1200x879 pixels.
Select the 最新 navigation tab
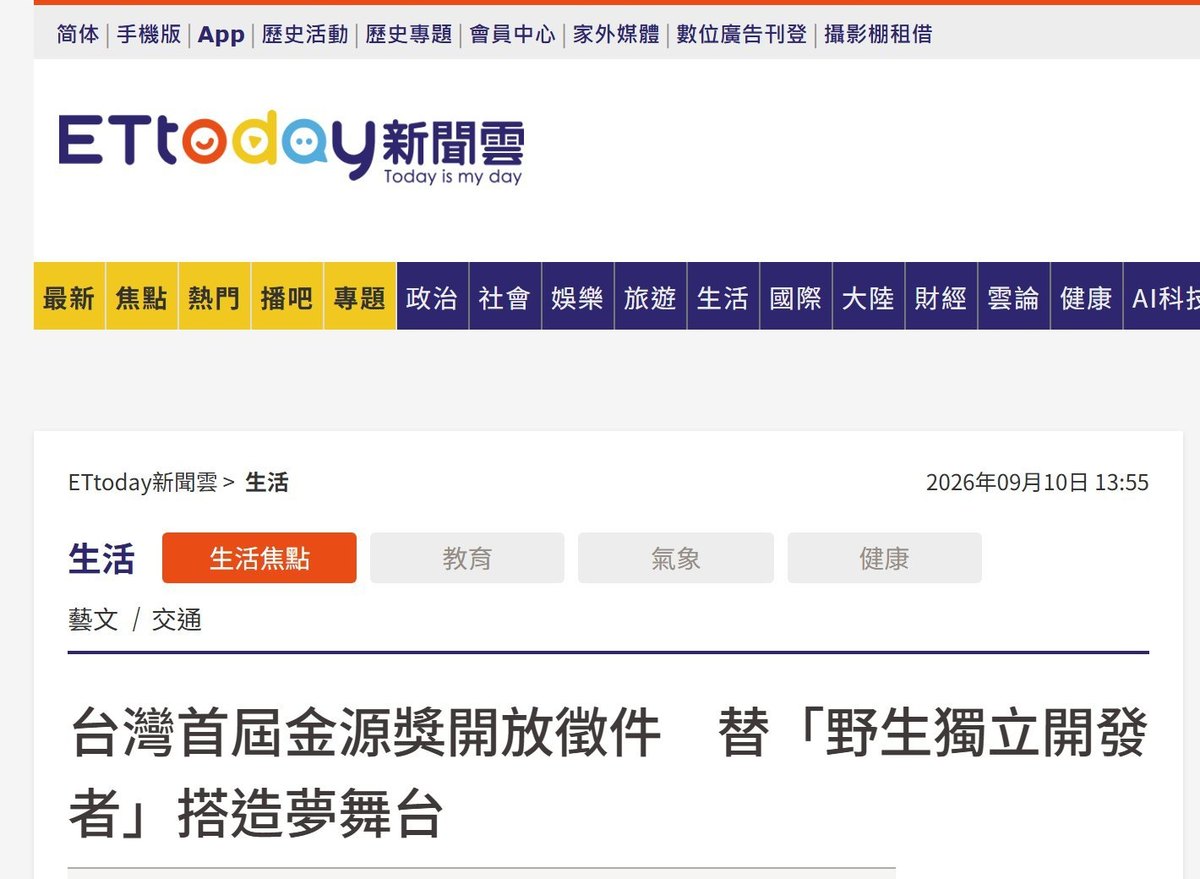coord(69,297)
